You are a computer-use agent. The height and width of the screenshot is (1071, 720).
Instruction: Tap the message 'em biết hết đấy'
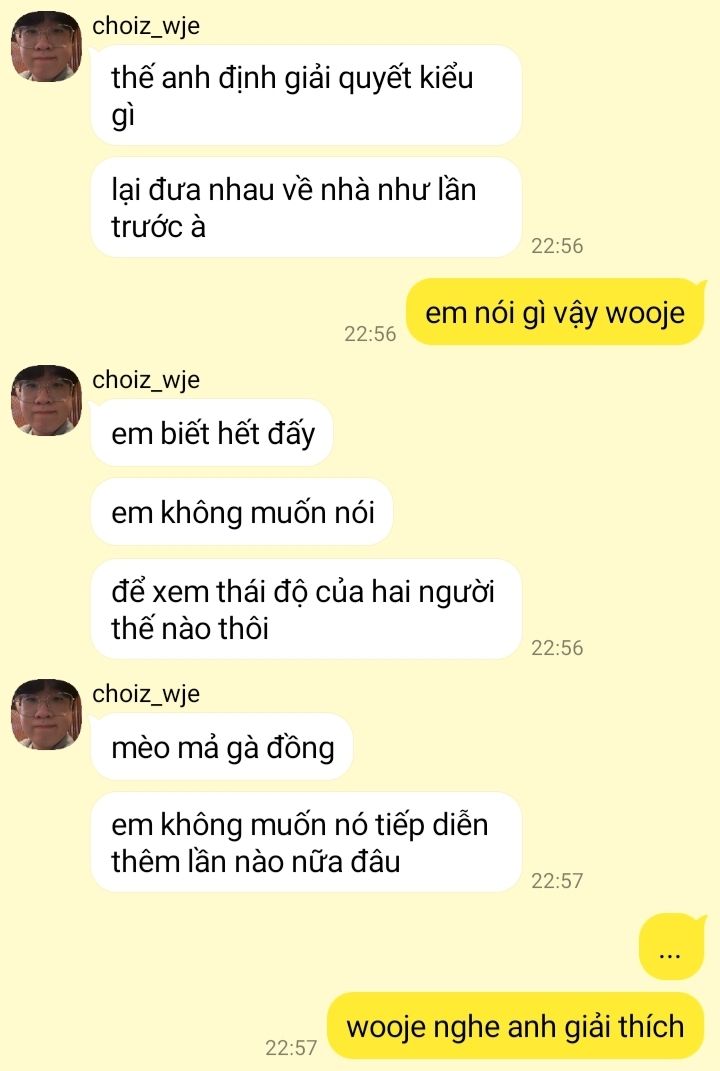point(212,434)
